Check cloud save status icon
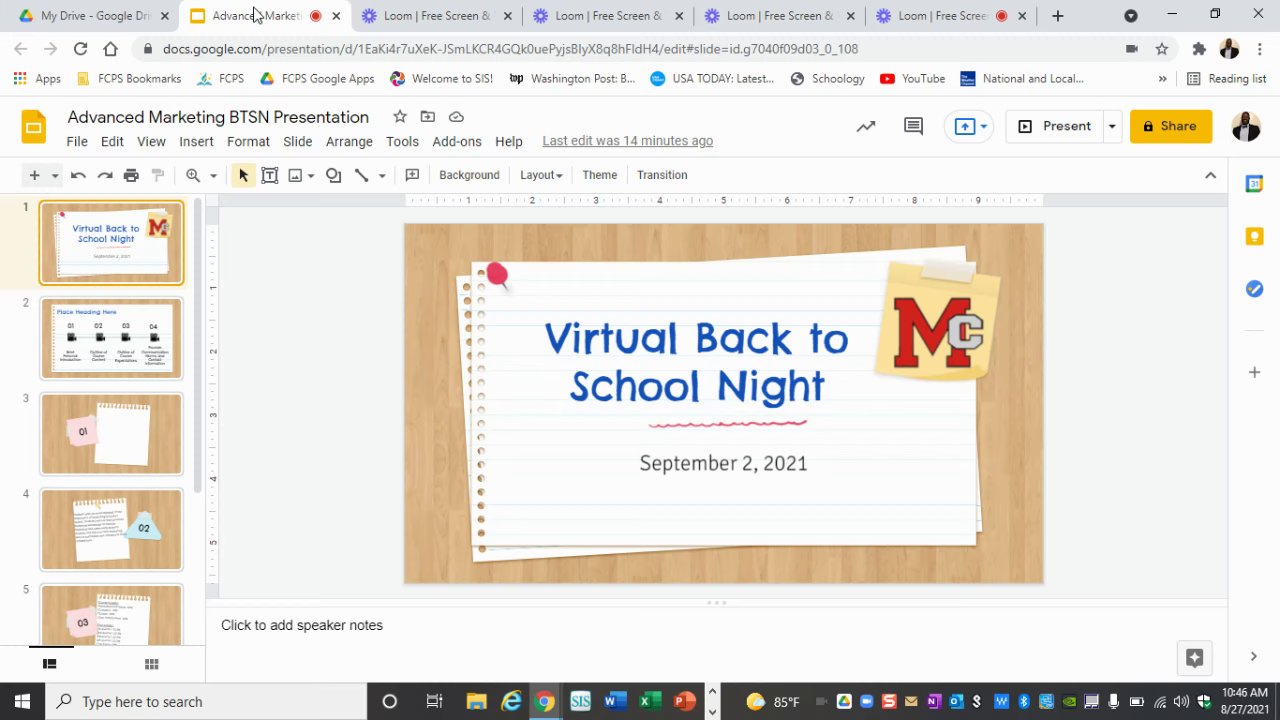This screenshot has height=720, width=1280. [456, 117]
